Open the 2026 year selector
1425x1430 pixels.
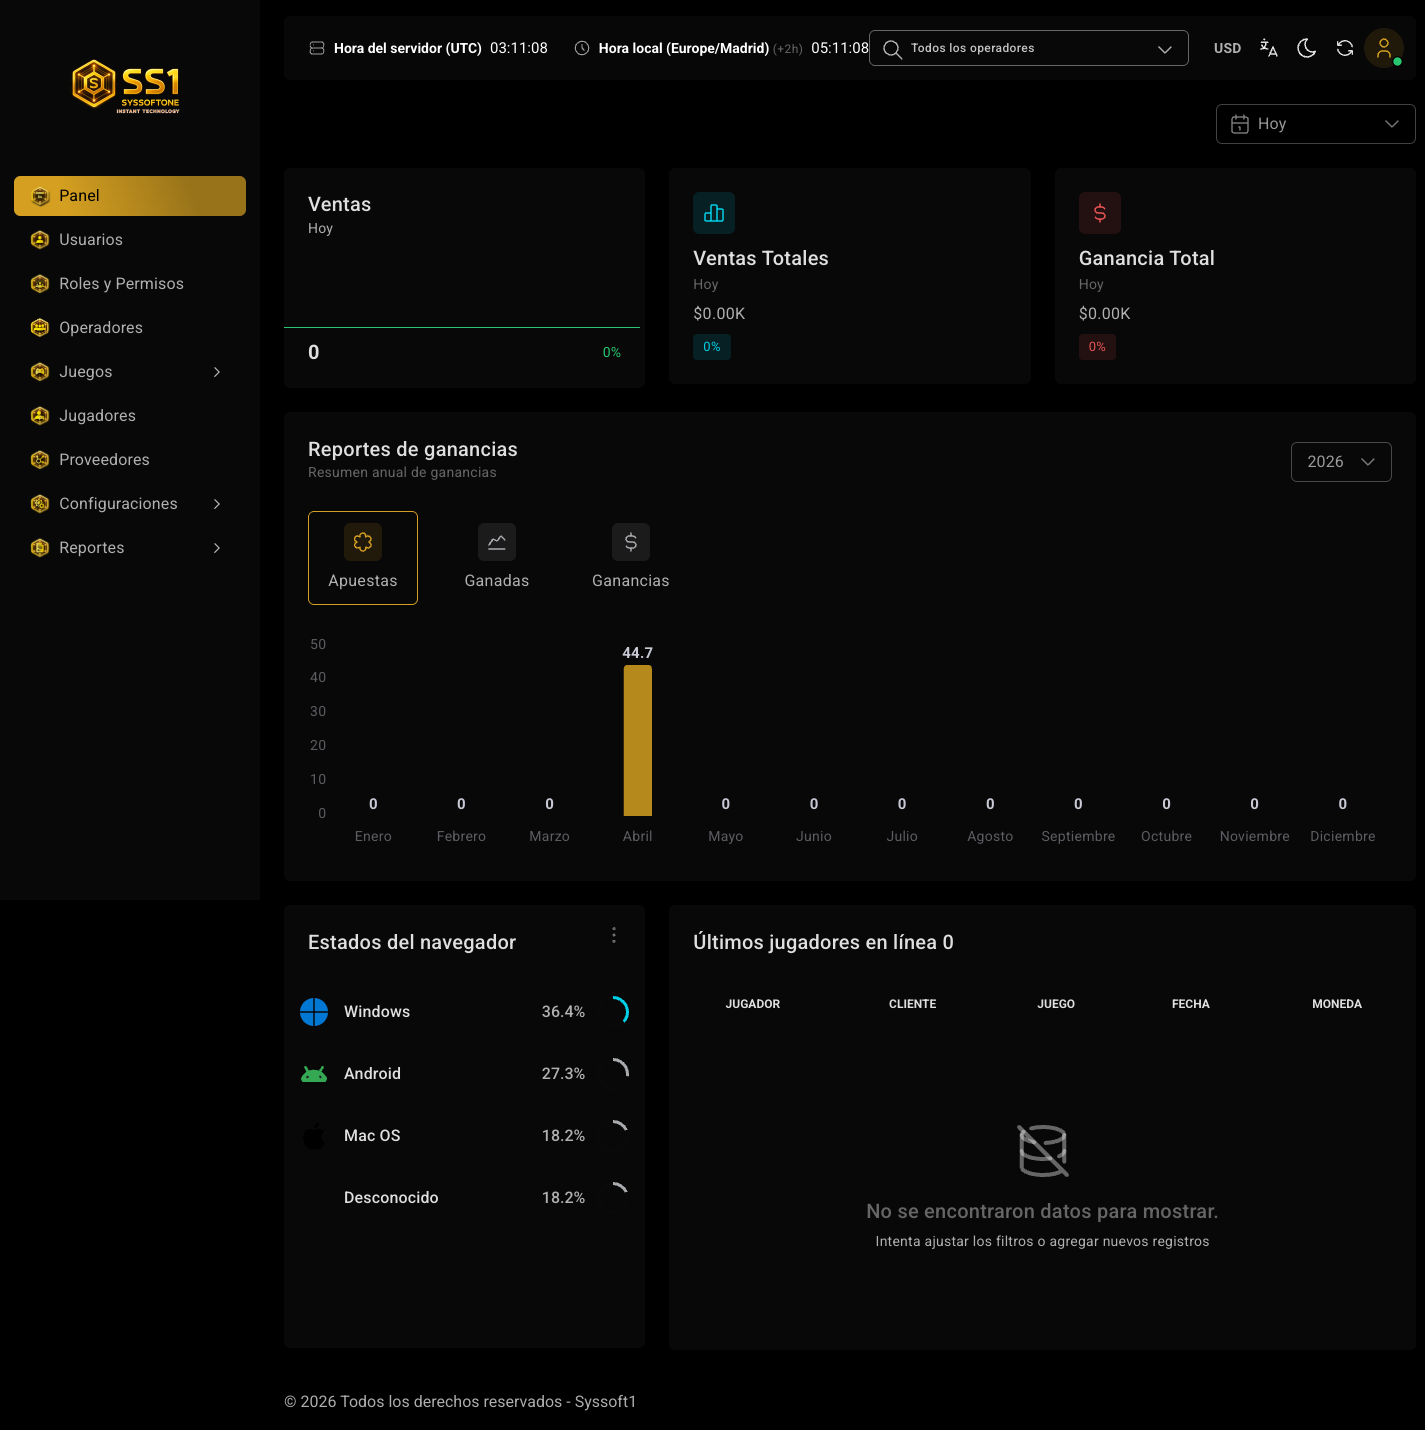(x=1341, y=462)
